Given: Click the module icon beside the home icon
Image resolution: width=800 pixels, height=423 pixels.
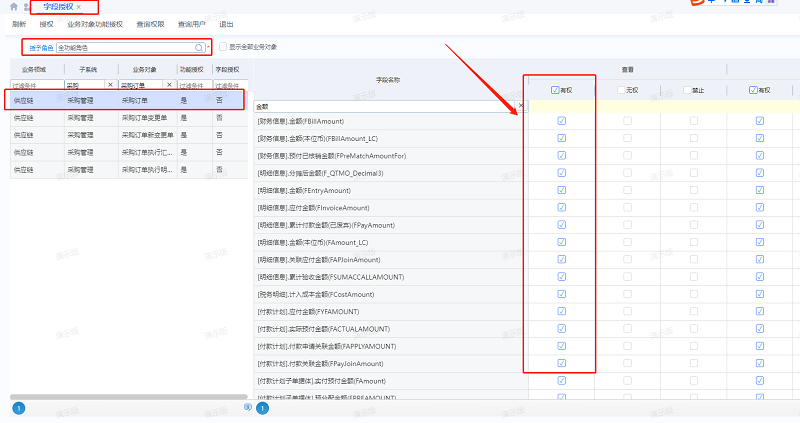Looking at the screenshot, I should tap(25, 7).
